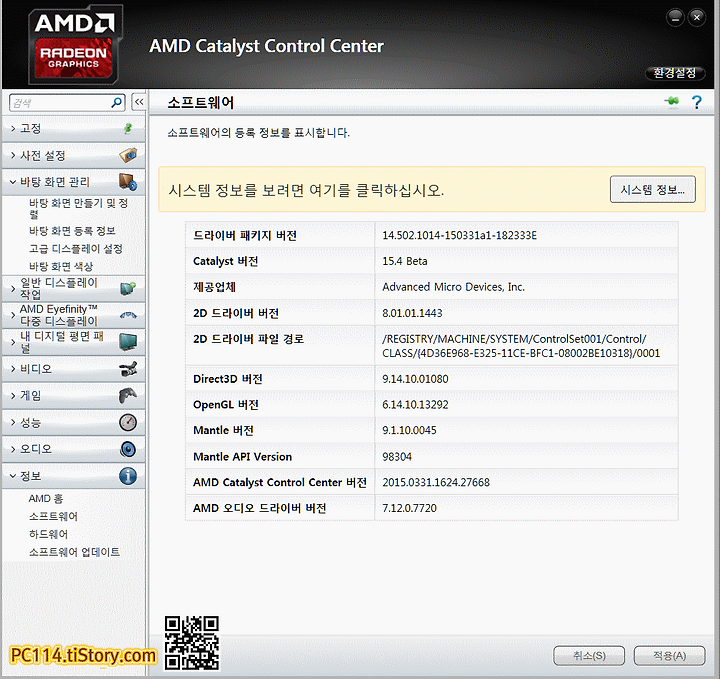
Task: Click the 정보 blue info icon
Action: tap(128, 476)
